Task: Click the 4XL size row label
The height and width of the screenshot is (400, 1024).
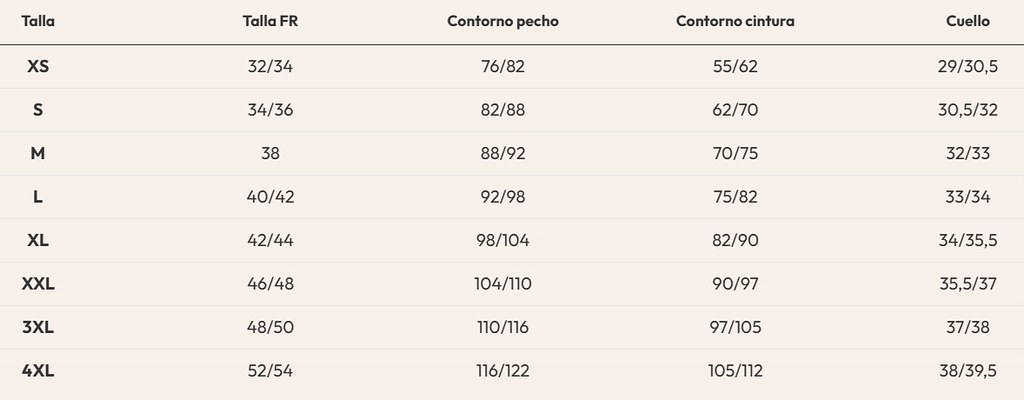Action: (38, 371)
